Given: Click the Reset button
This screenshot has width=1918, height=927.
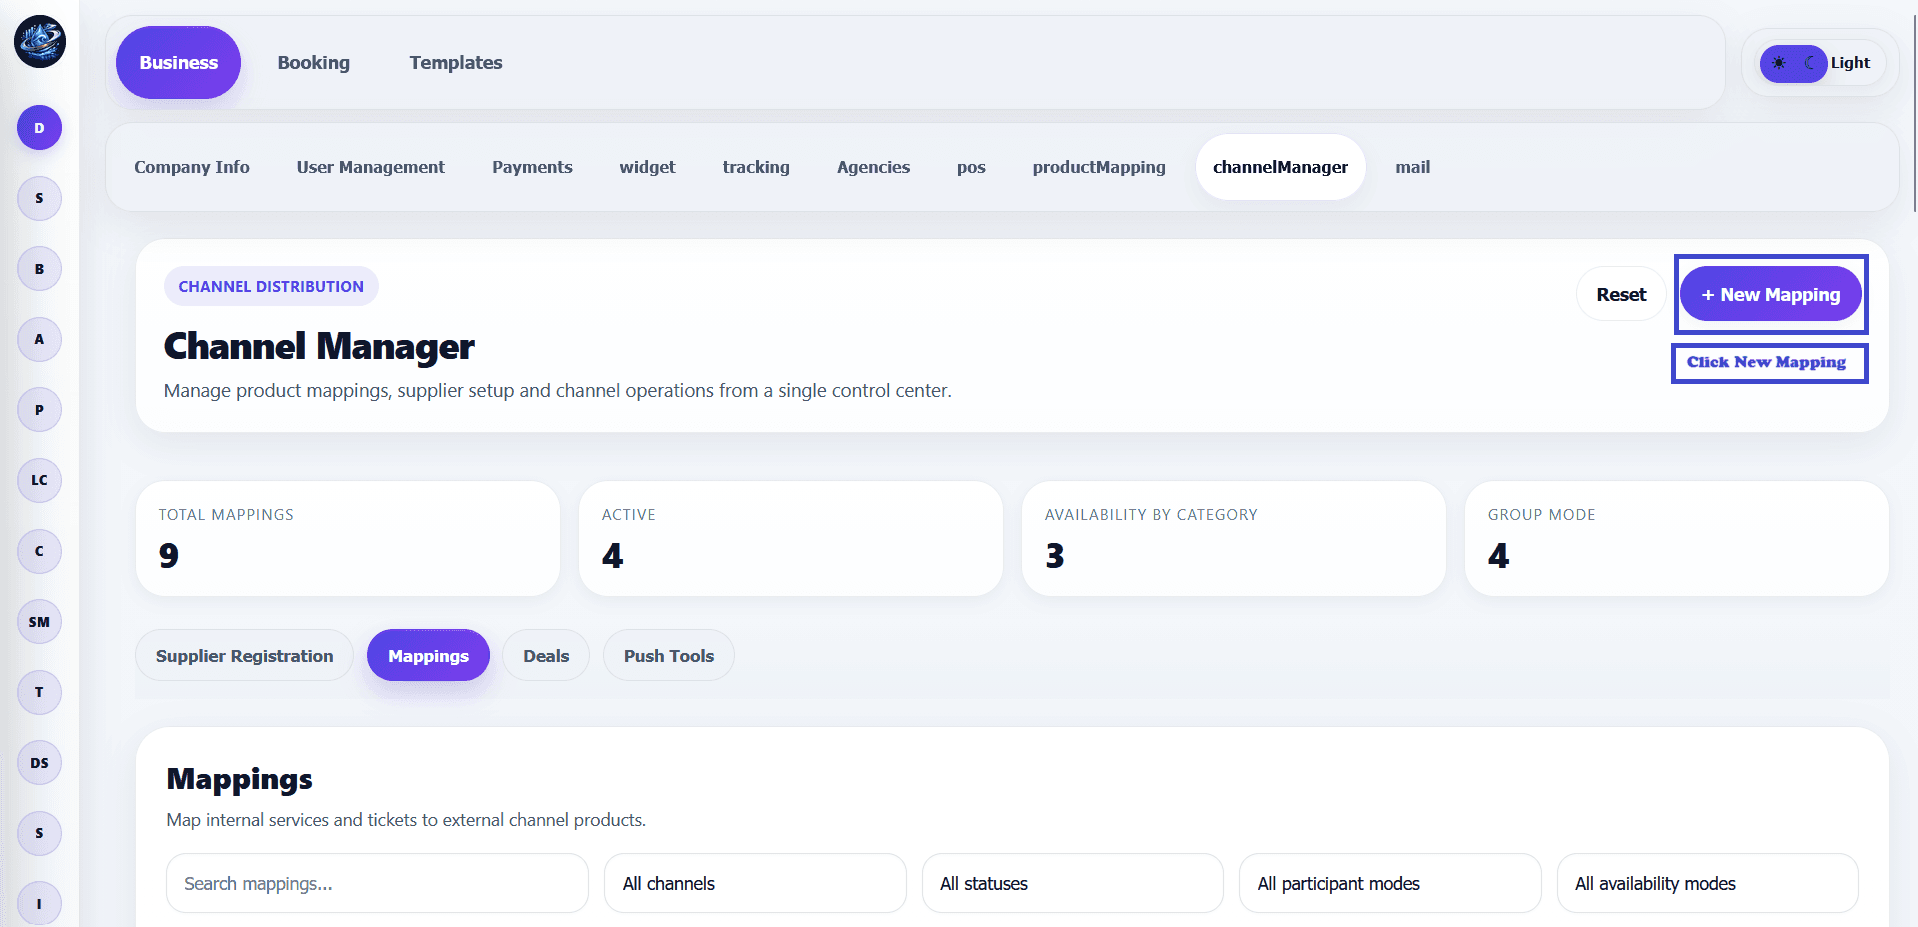Looking at the screenshot, I should point(1621,295).
